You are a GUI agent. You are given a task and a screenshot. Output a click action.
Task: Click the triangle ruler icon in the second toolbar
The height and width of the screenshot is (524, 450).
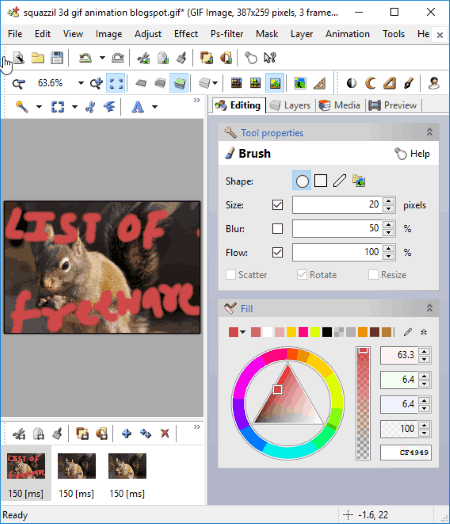point(319,83)
